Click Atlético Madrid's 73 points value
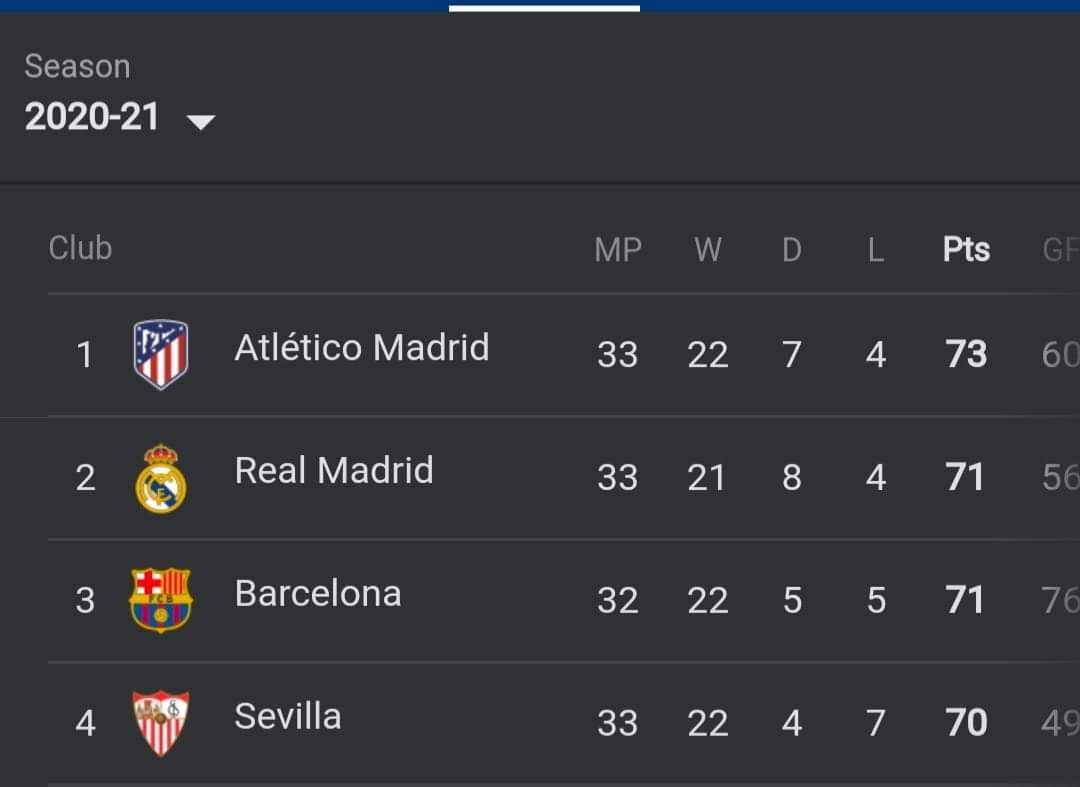 (x=966, y=354)
